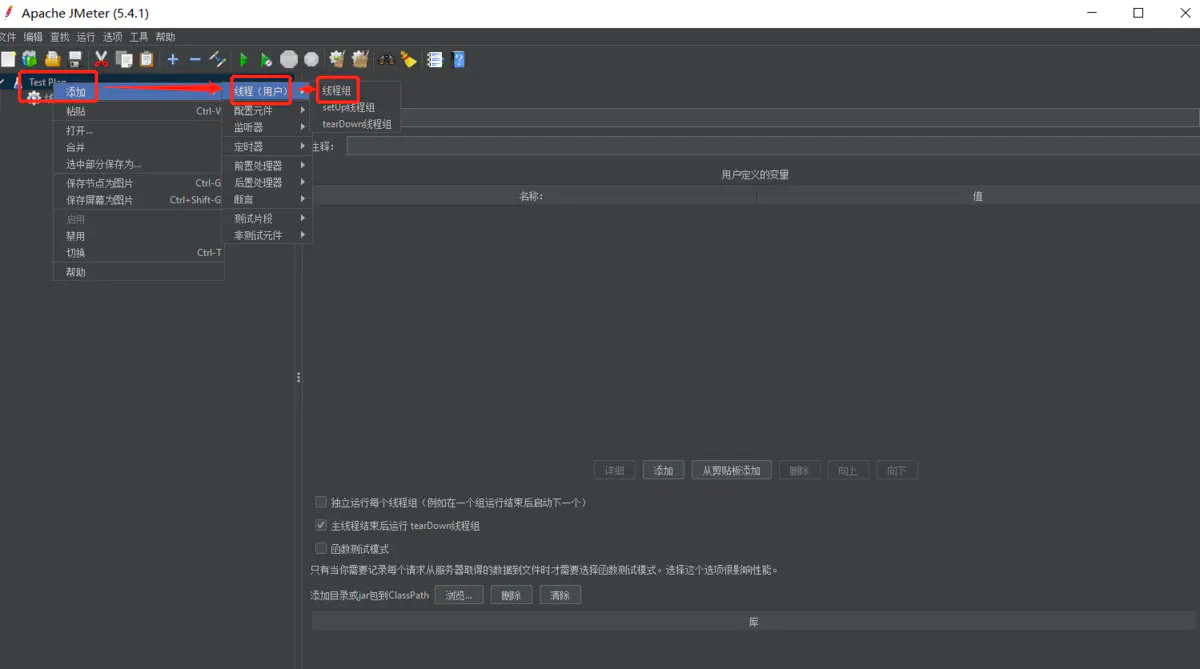Choose 切换 in the context menu
The image size is (1200, 669).
click(139, 253)
